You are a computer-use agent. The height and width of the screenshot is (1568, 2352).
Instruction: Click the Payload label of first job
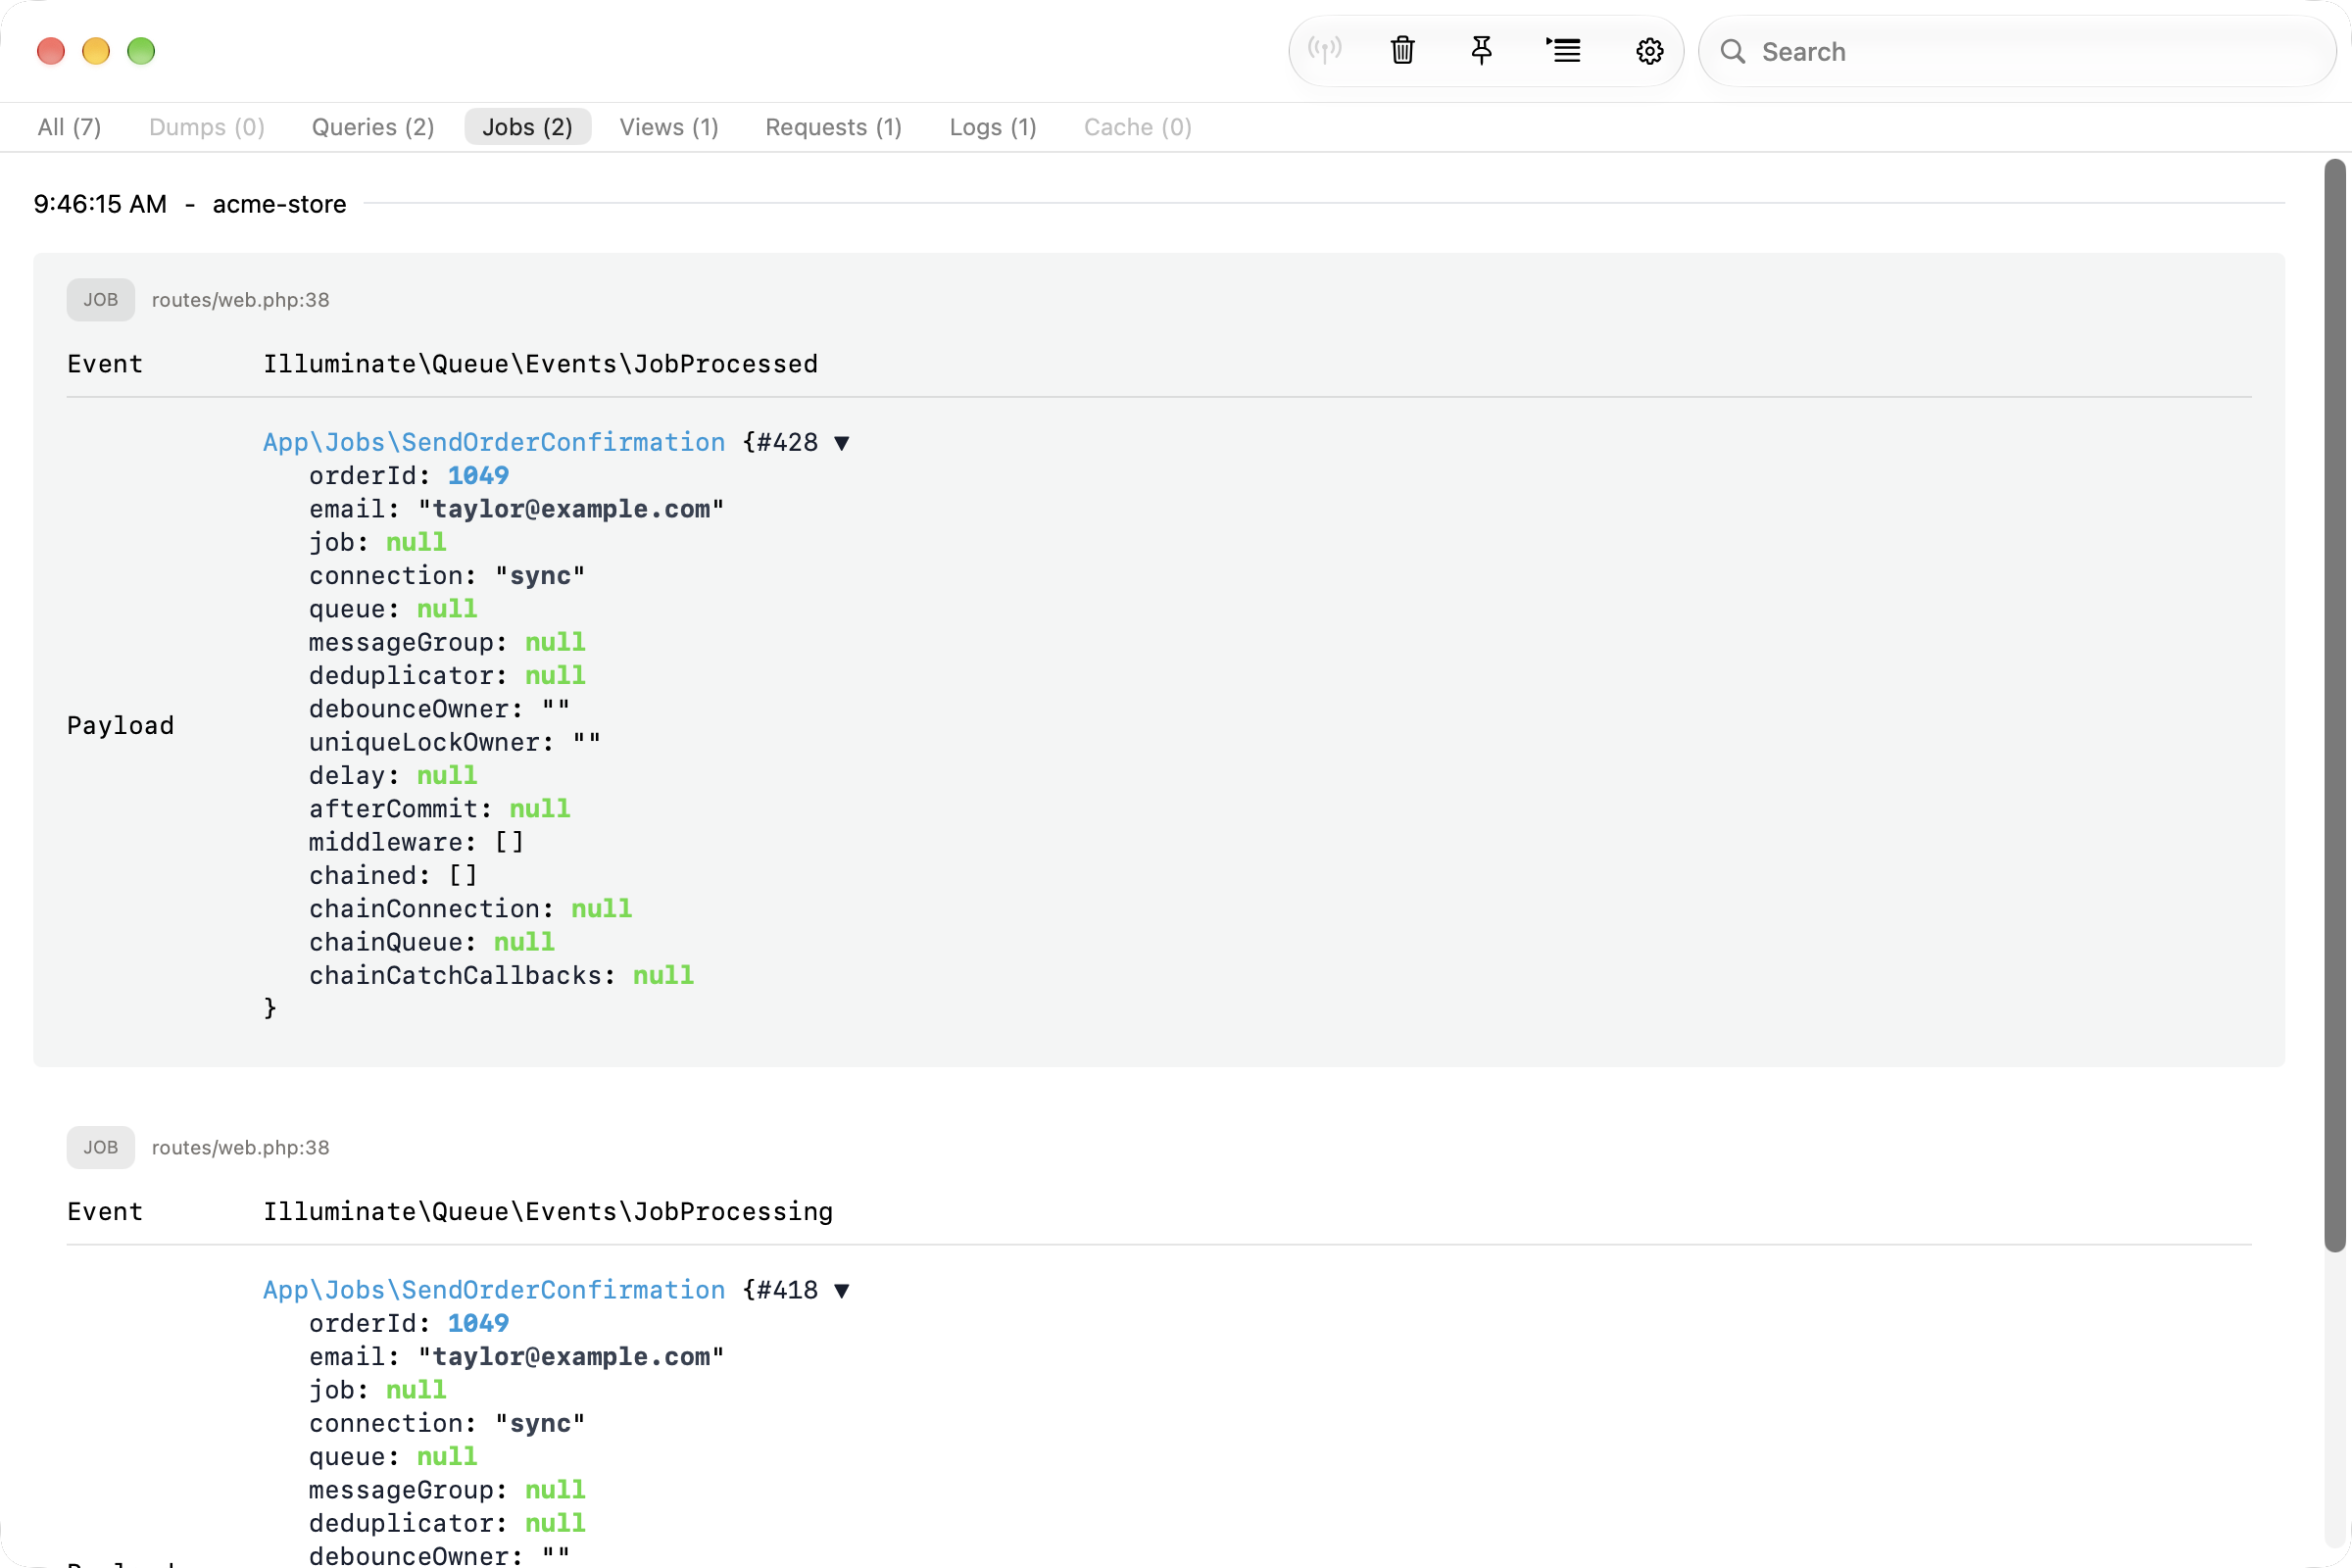[121, 726]
